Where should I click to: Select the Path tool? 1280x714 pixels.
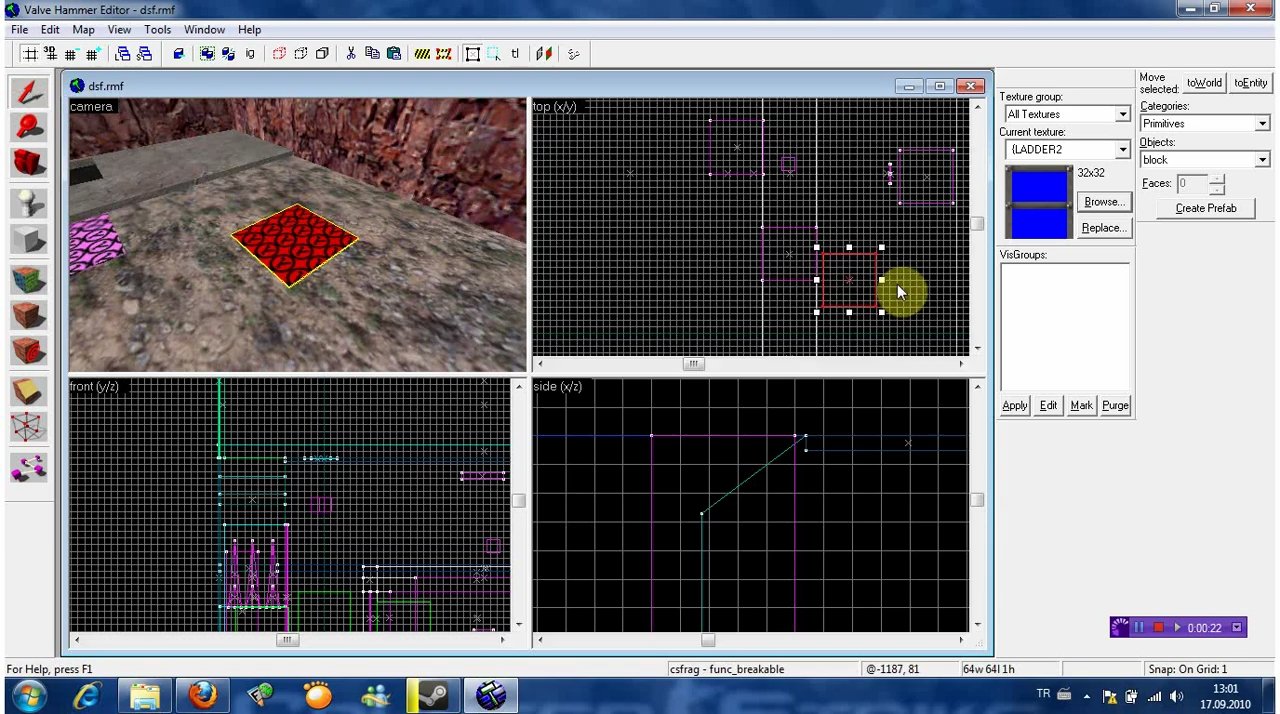click(x=29, y=466)
